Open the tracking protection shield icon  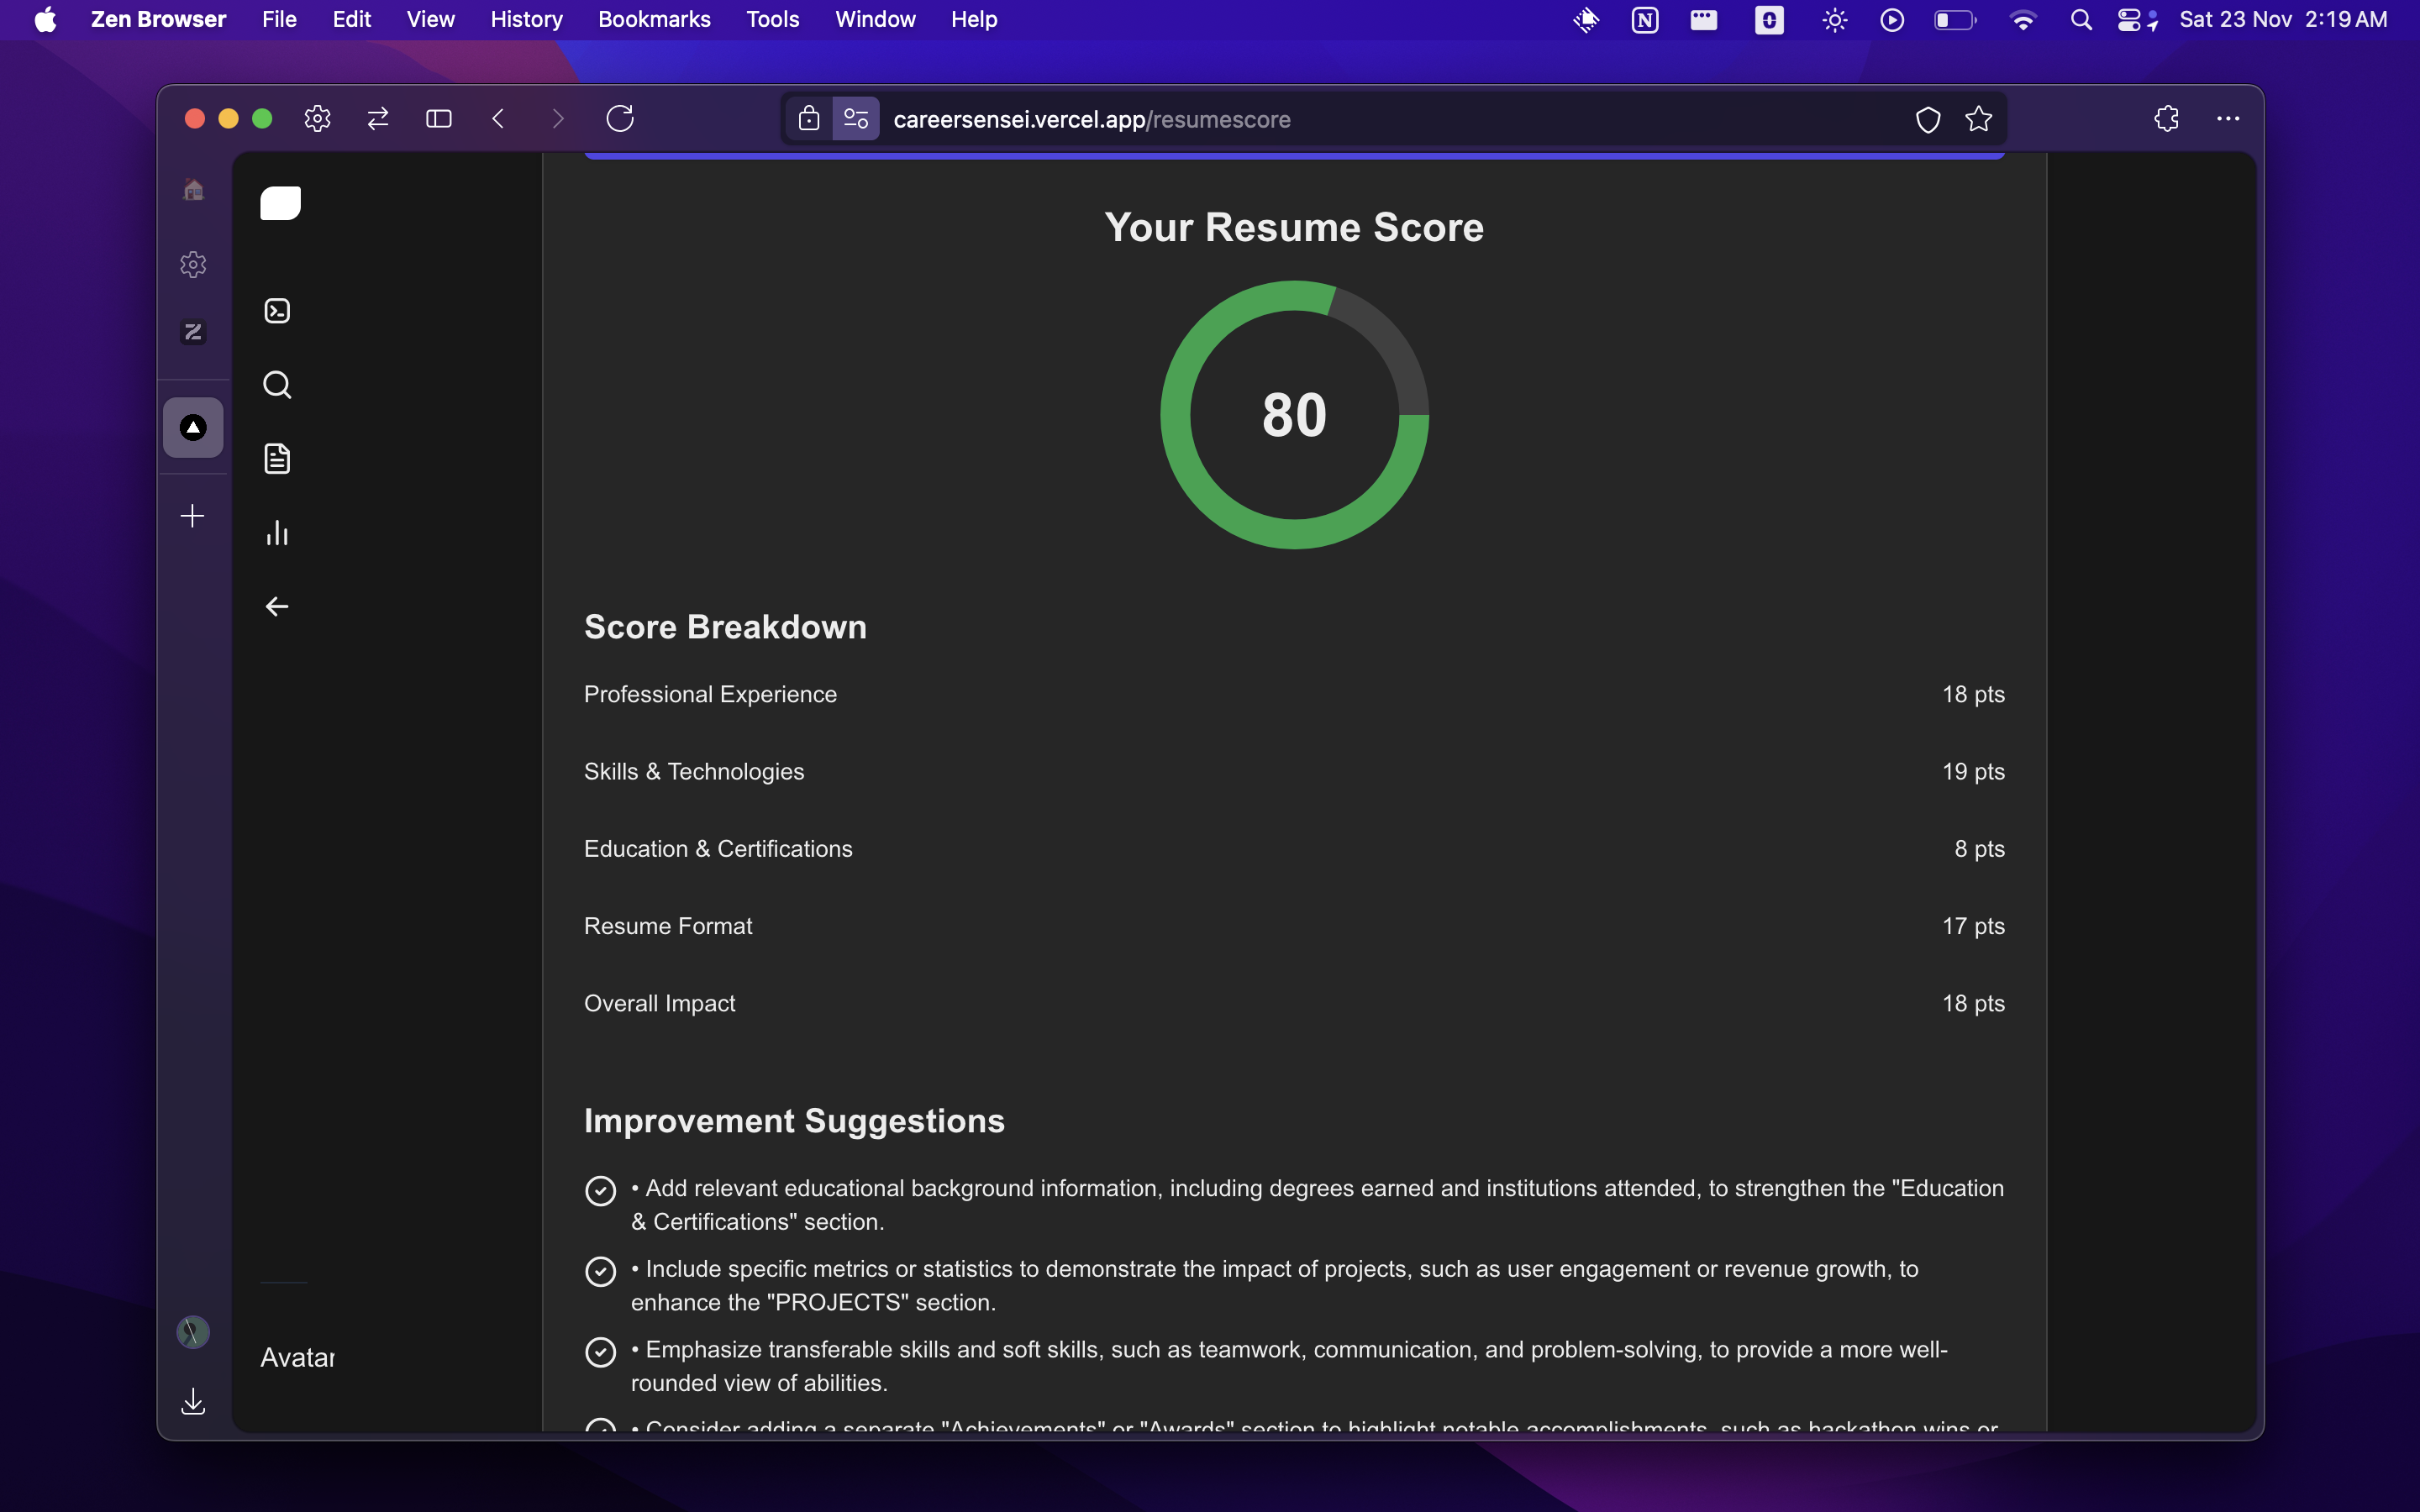click(1927, 119)
